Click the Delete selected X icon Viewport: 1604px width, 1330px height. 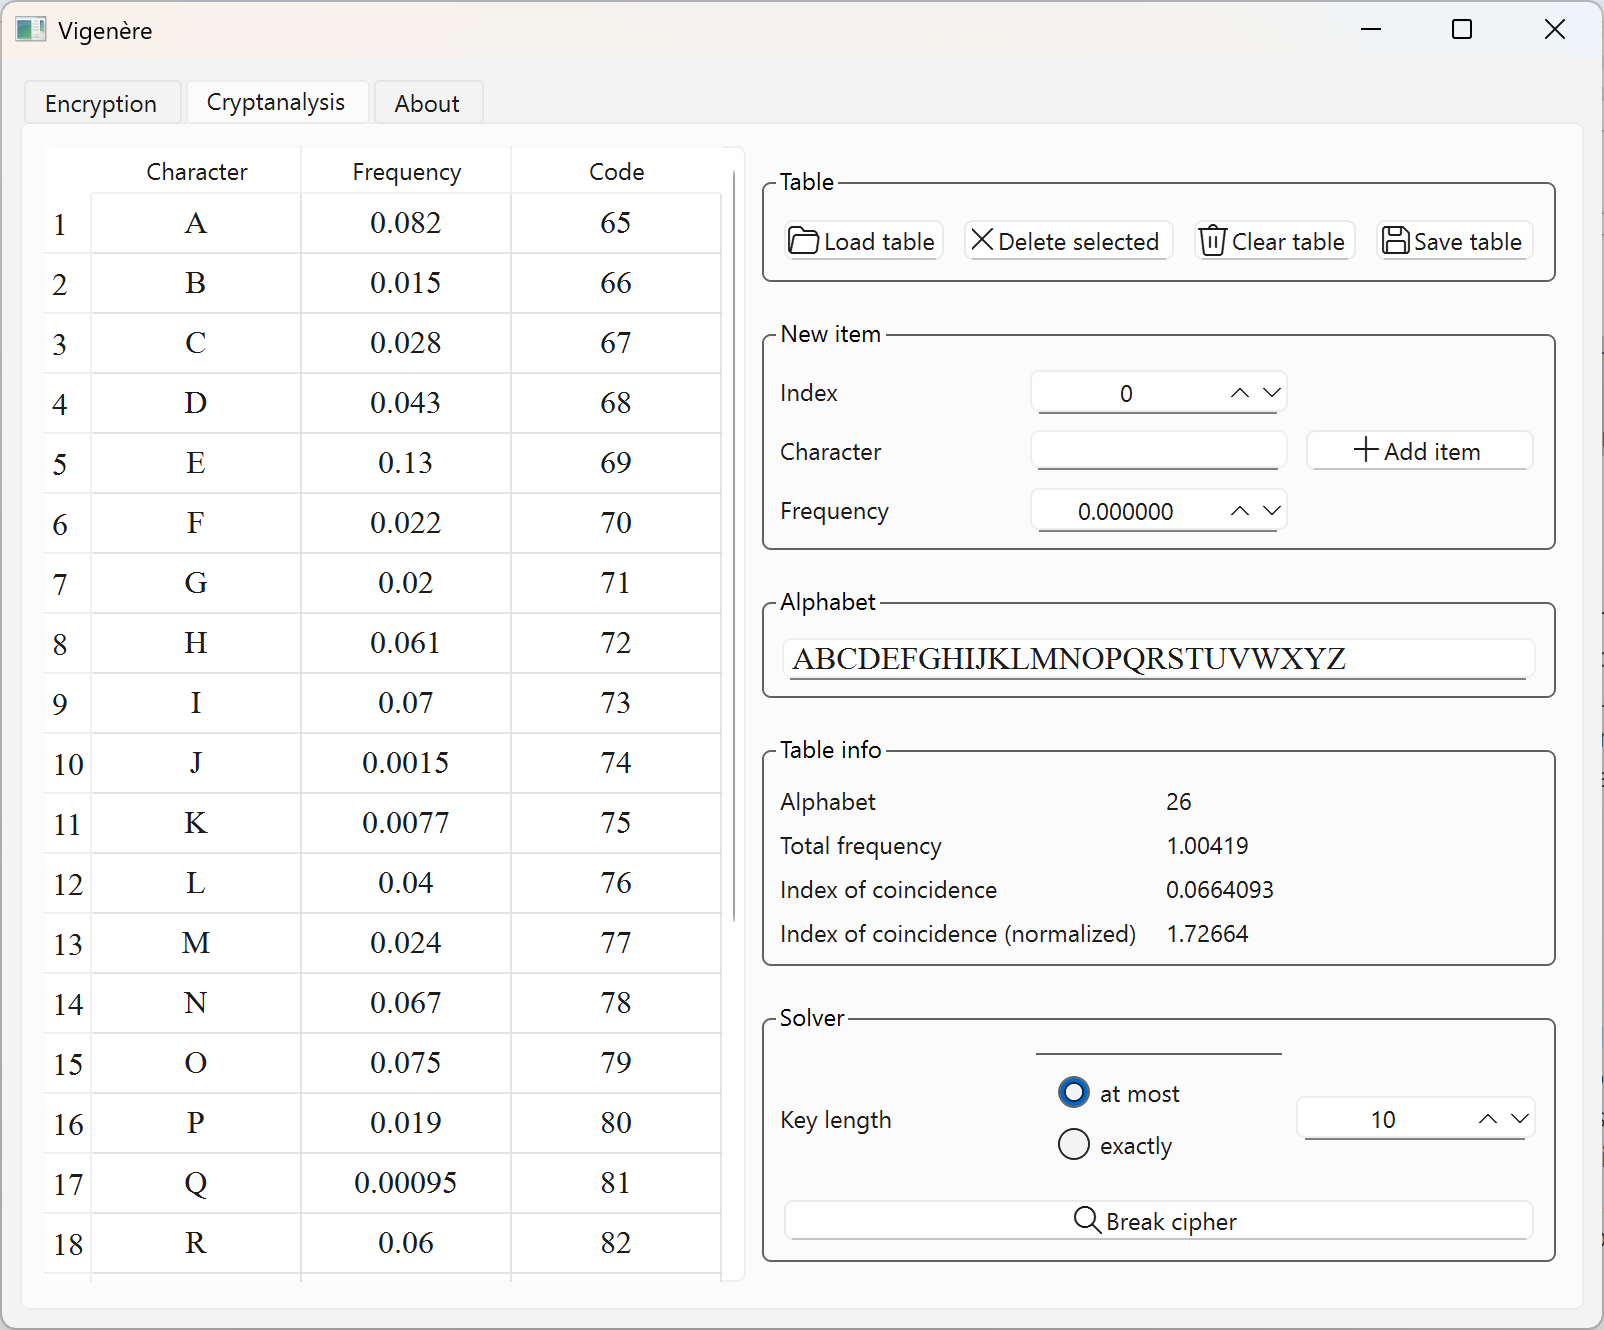pos(982,240)
